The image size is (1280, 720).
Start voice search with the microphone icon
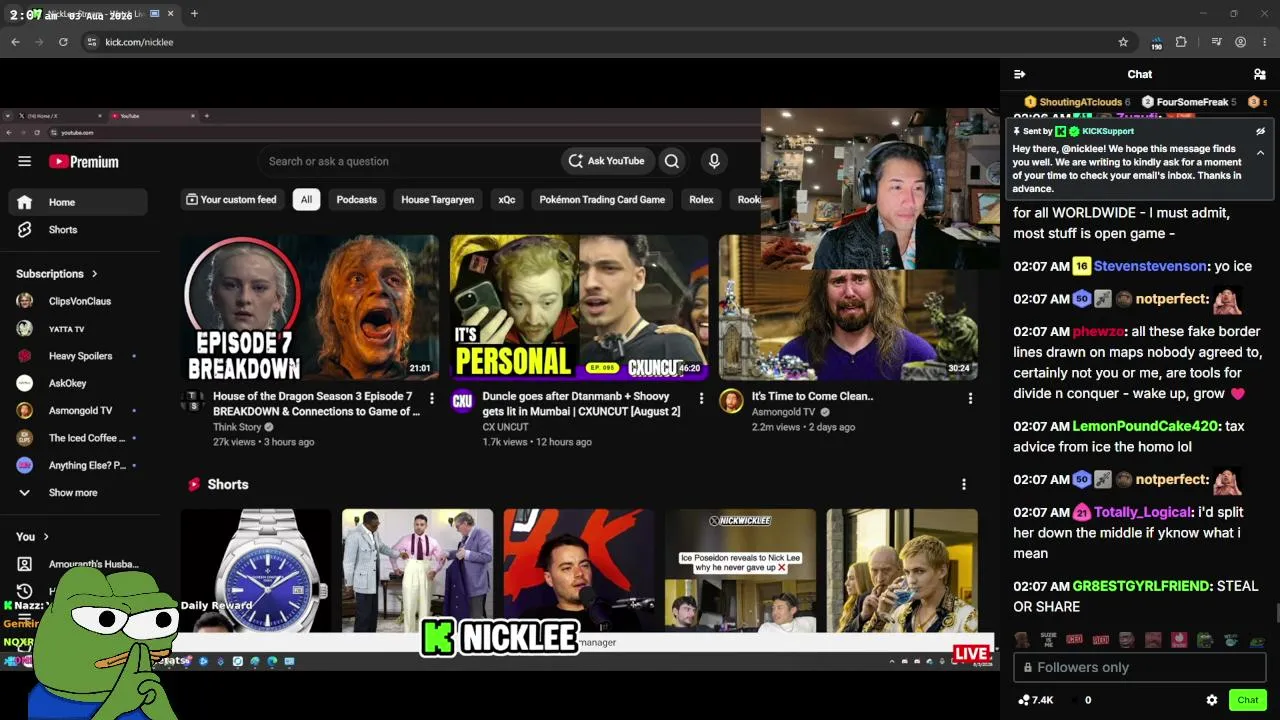point(714,161)
